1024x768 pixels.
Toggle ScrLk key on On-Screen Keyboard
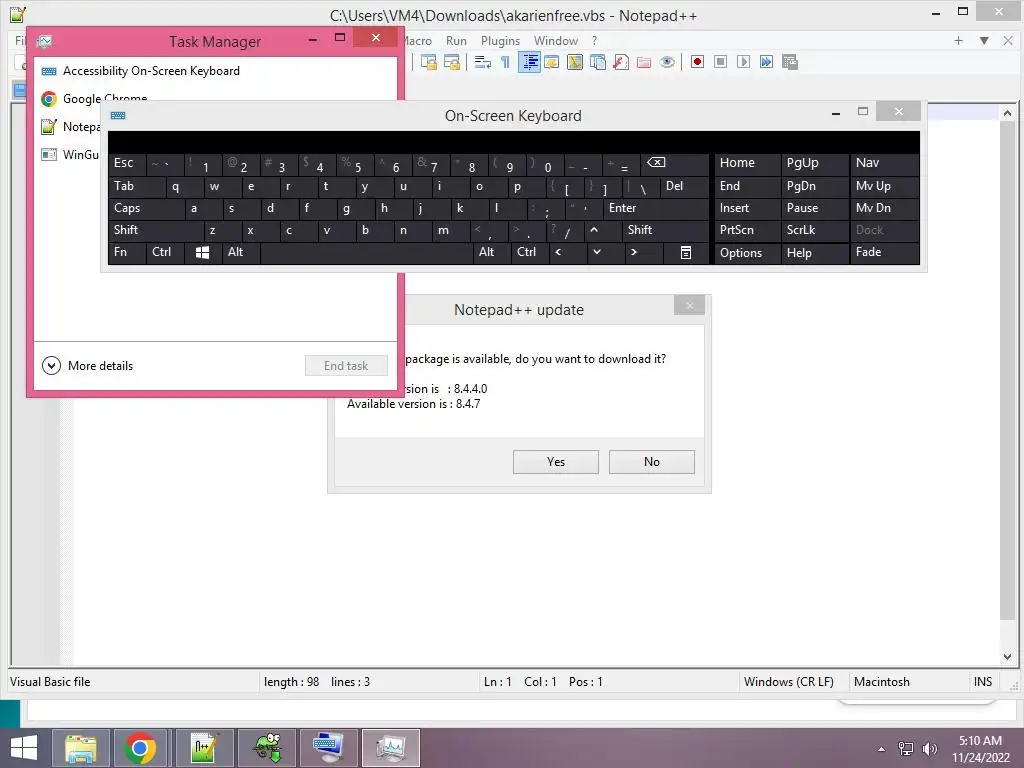point(814,230)
